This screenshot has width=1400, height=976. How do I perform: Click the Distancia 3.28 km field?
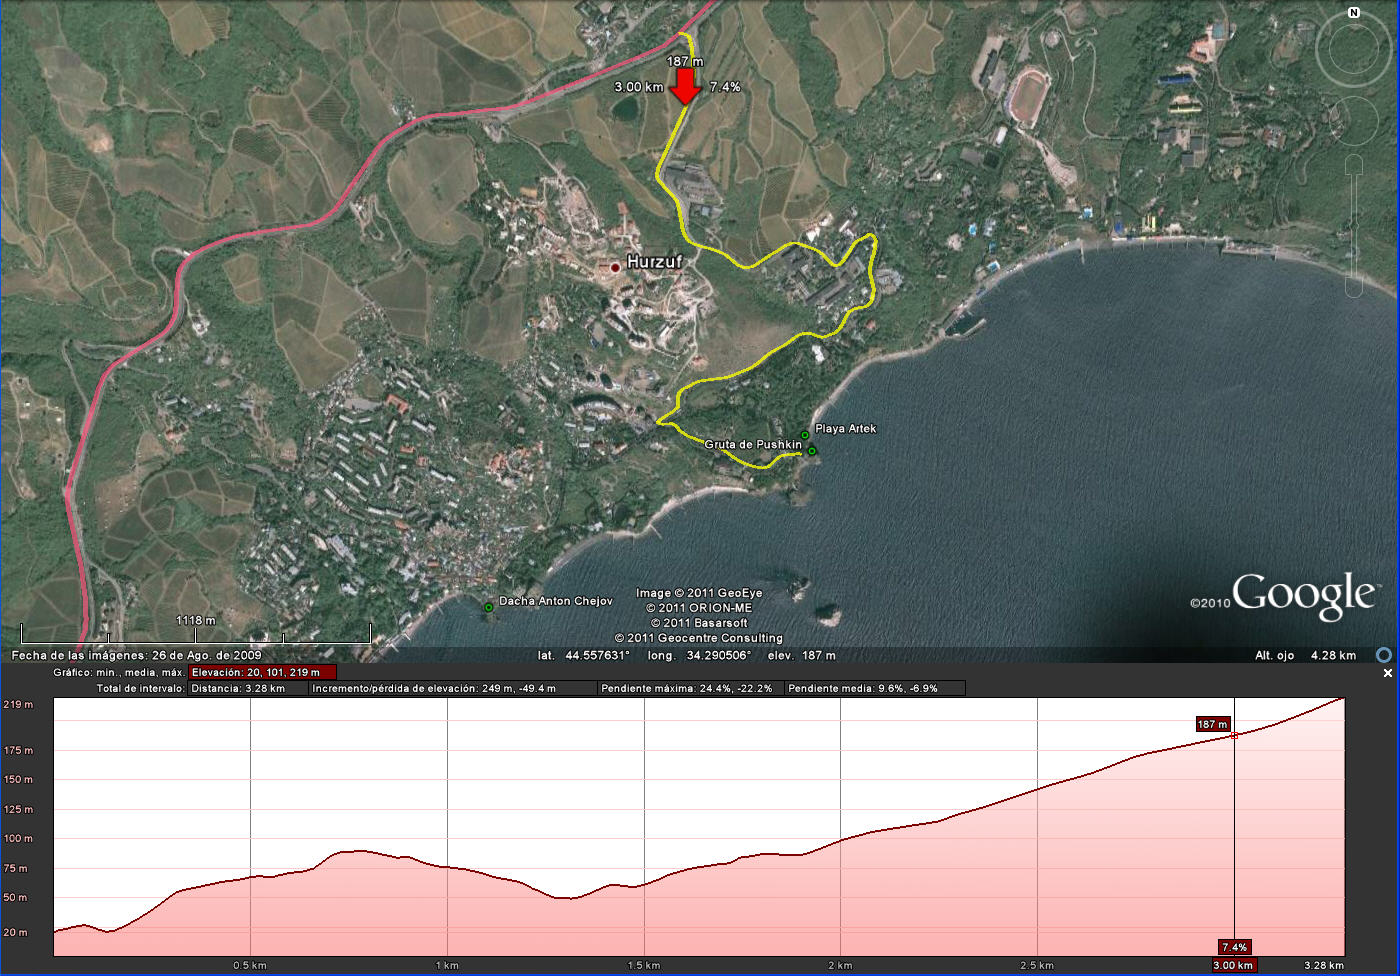[247, 688]
